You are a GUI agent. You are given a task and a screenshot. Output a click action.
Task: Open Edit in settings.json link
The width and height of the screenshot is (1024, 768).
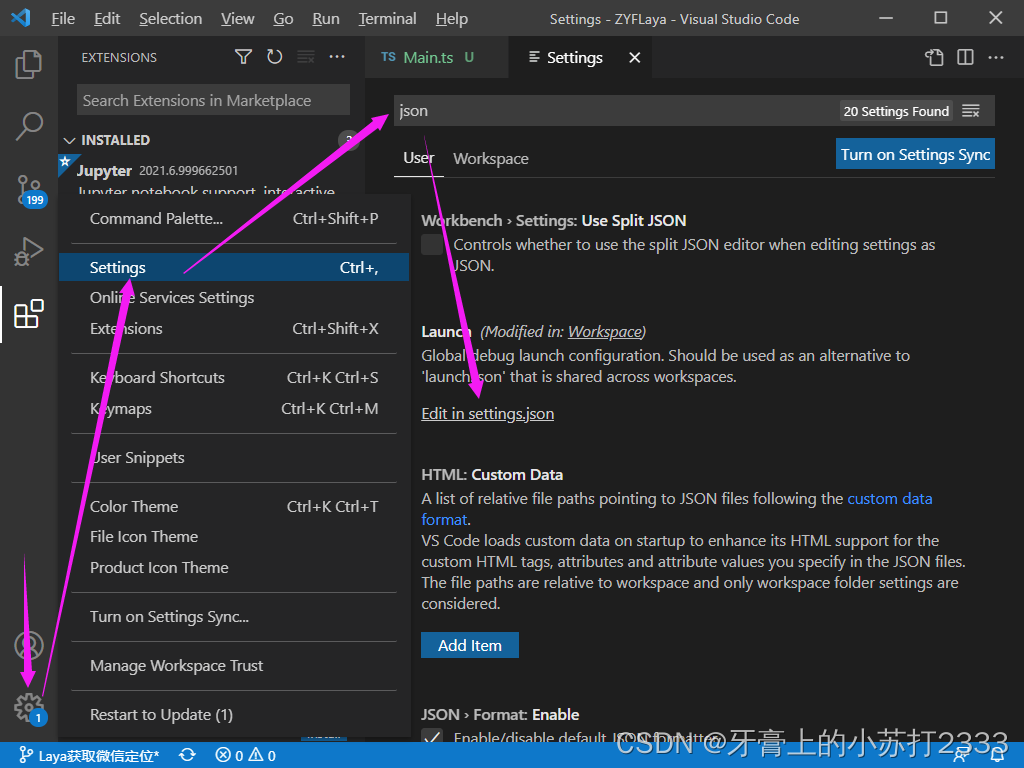pyautogui.click(x=487, y=413)
